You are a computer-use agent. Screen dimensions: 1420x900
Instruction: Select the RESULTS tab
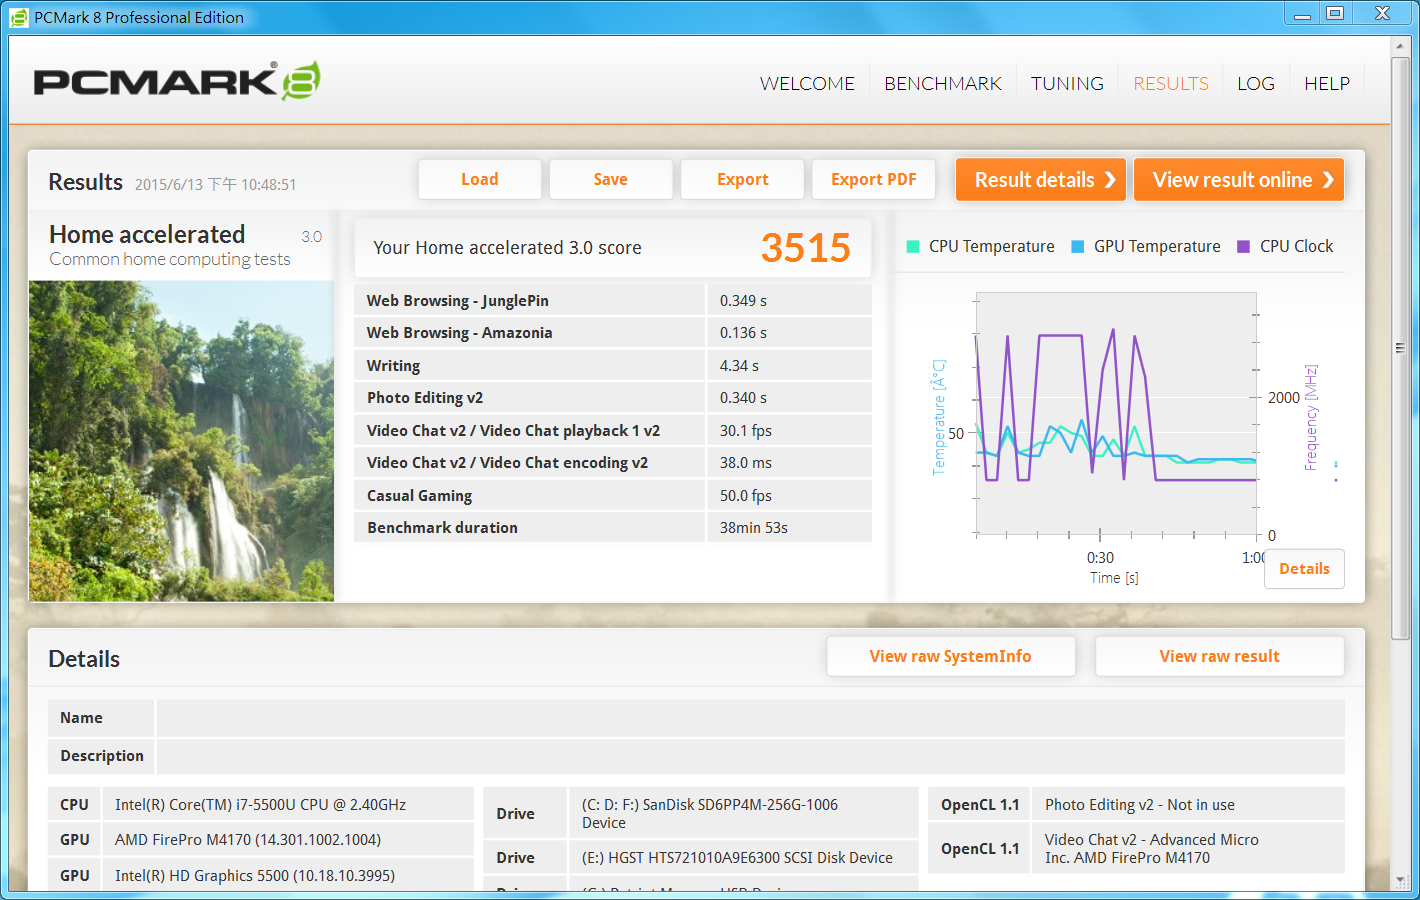click(x=1171, y=84)
